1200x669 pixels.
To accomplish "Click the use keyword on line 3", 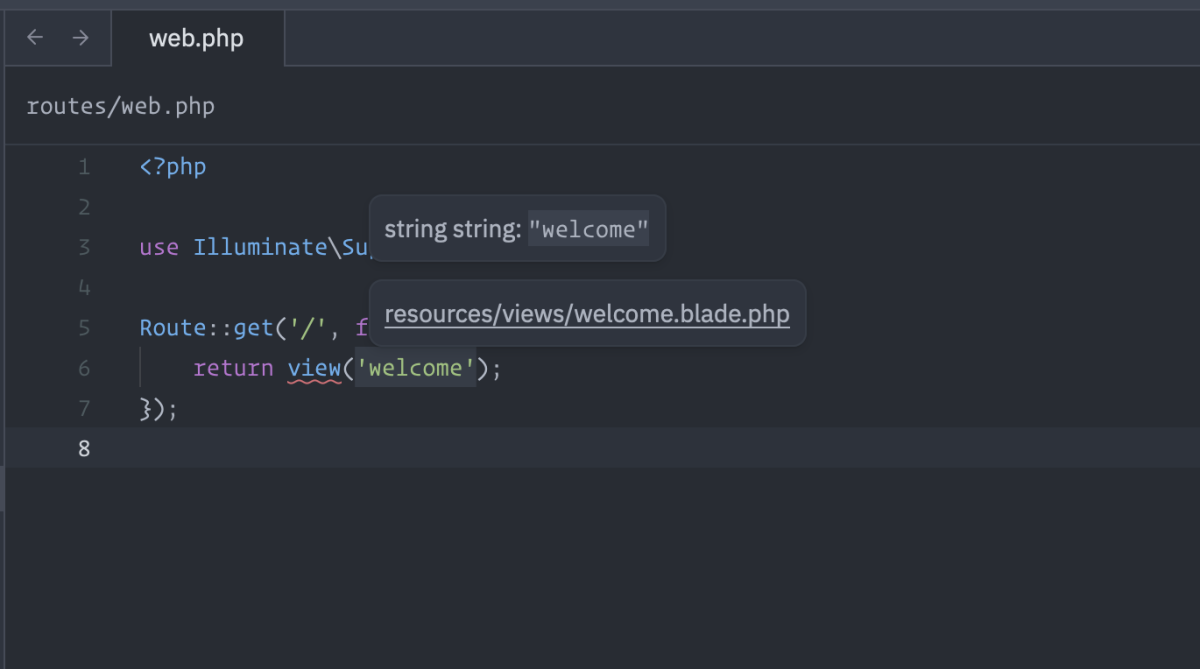I will click(159, 247).
